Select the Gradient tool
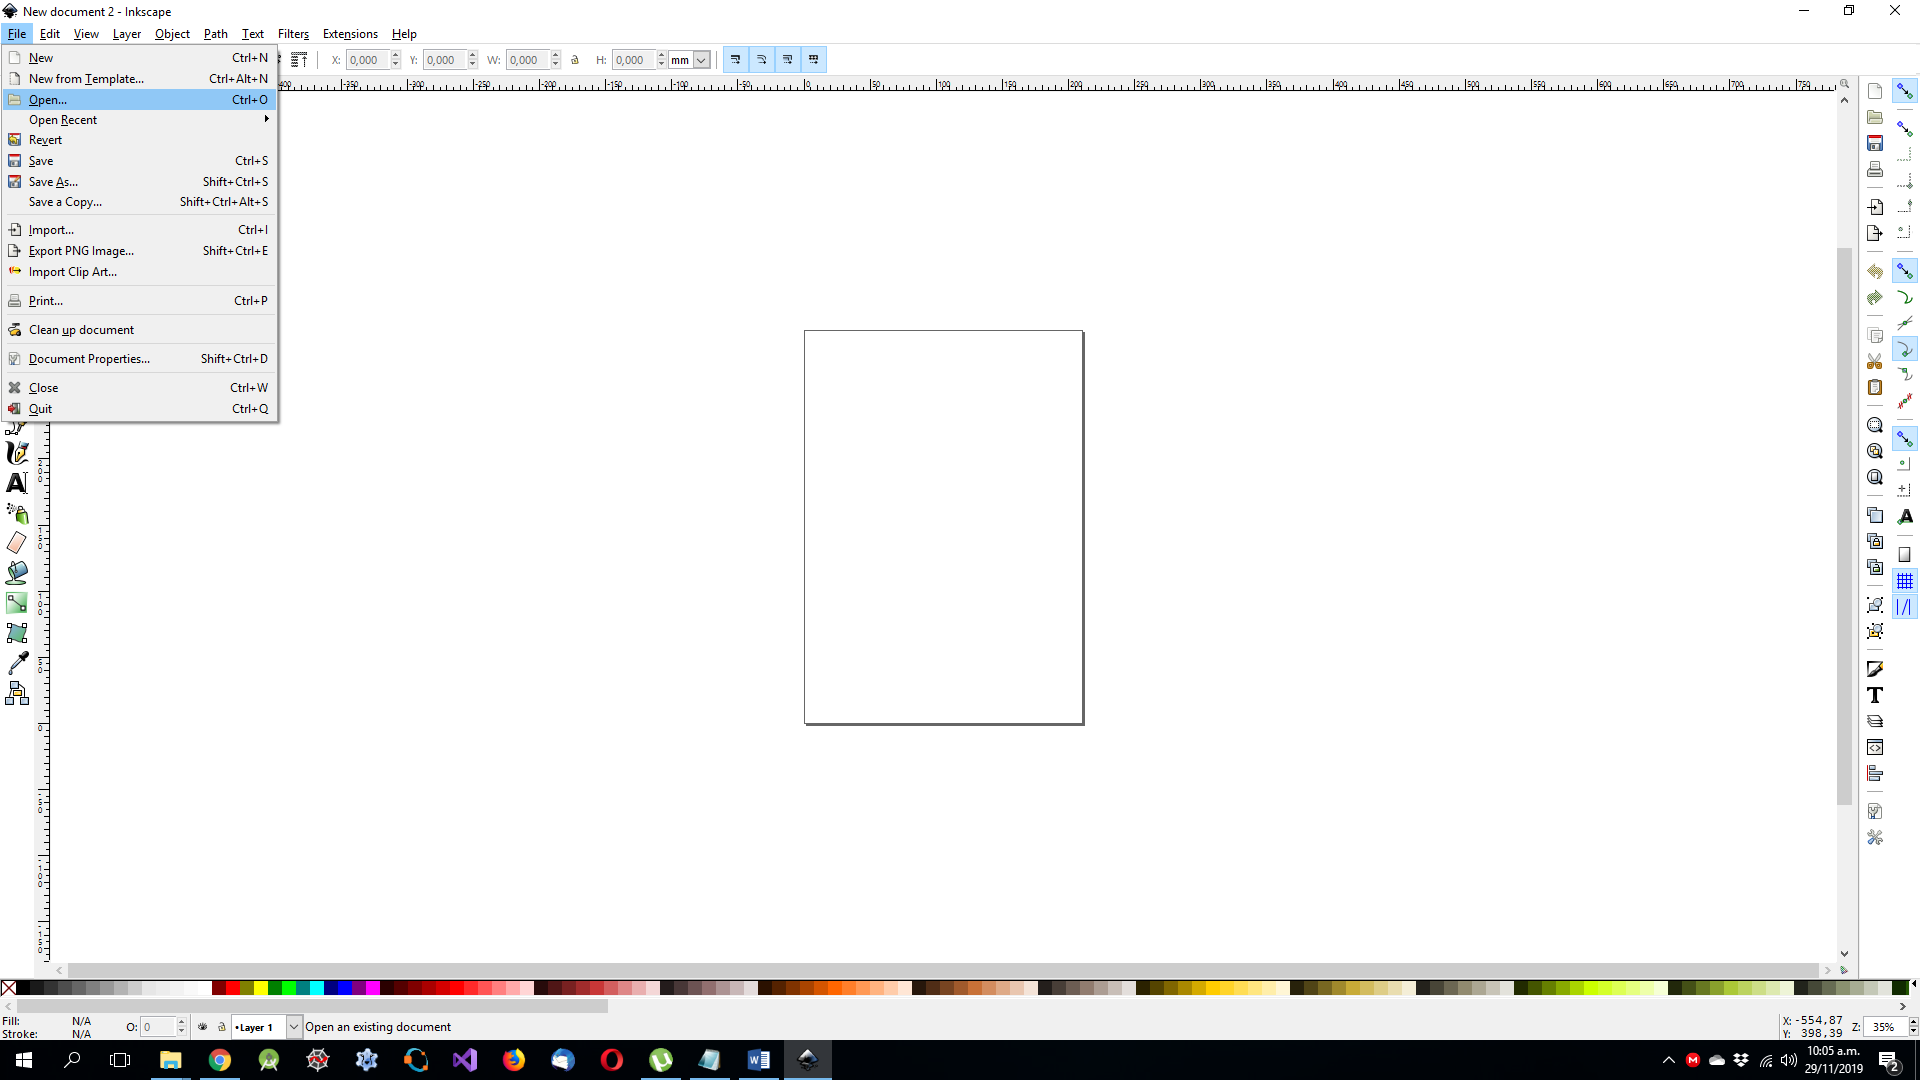Image resolution: width=1920 pixels, height=1080 pixels. [x=17, y=603]
